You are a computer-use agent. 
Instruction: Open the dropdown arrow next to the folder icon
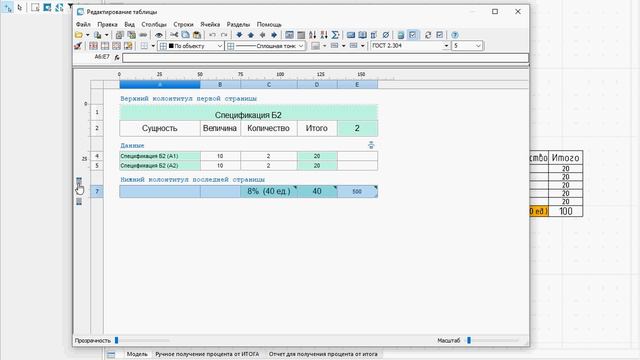click(x=87, y=35)
